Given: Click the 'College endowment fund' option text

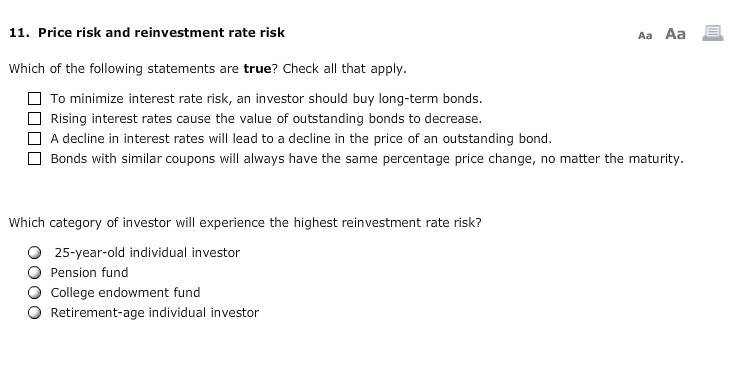Looking at the screenshot, I should [x=125, y=292].
